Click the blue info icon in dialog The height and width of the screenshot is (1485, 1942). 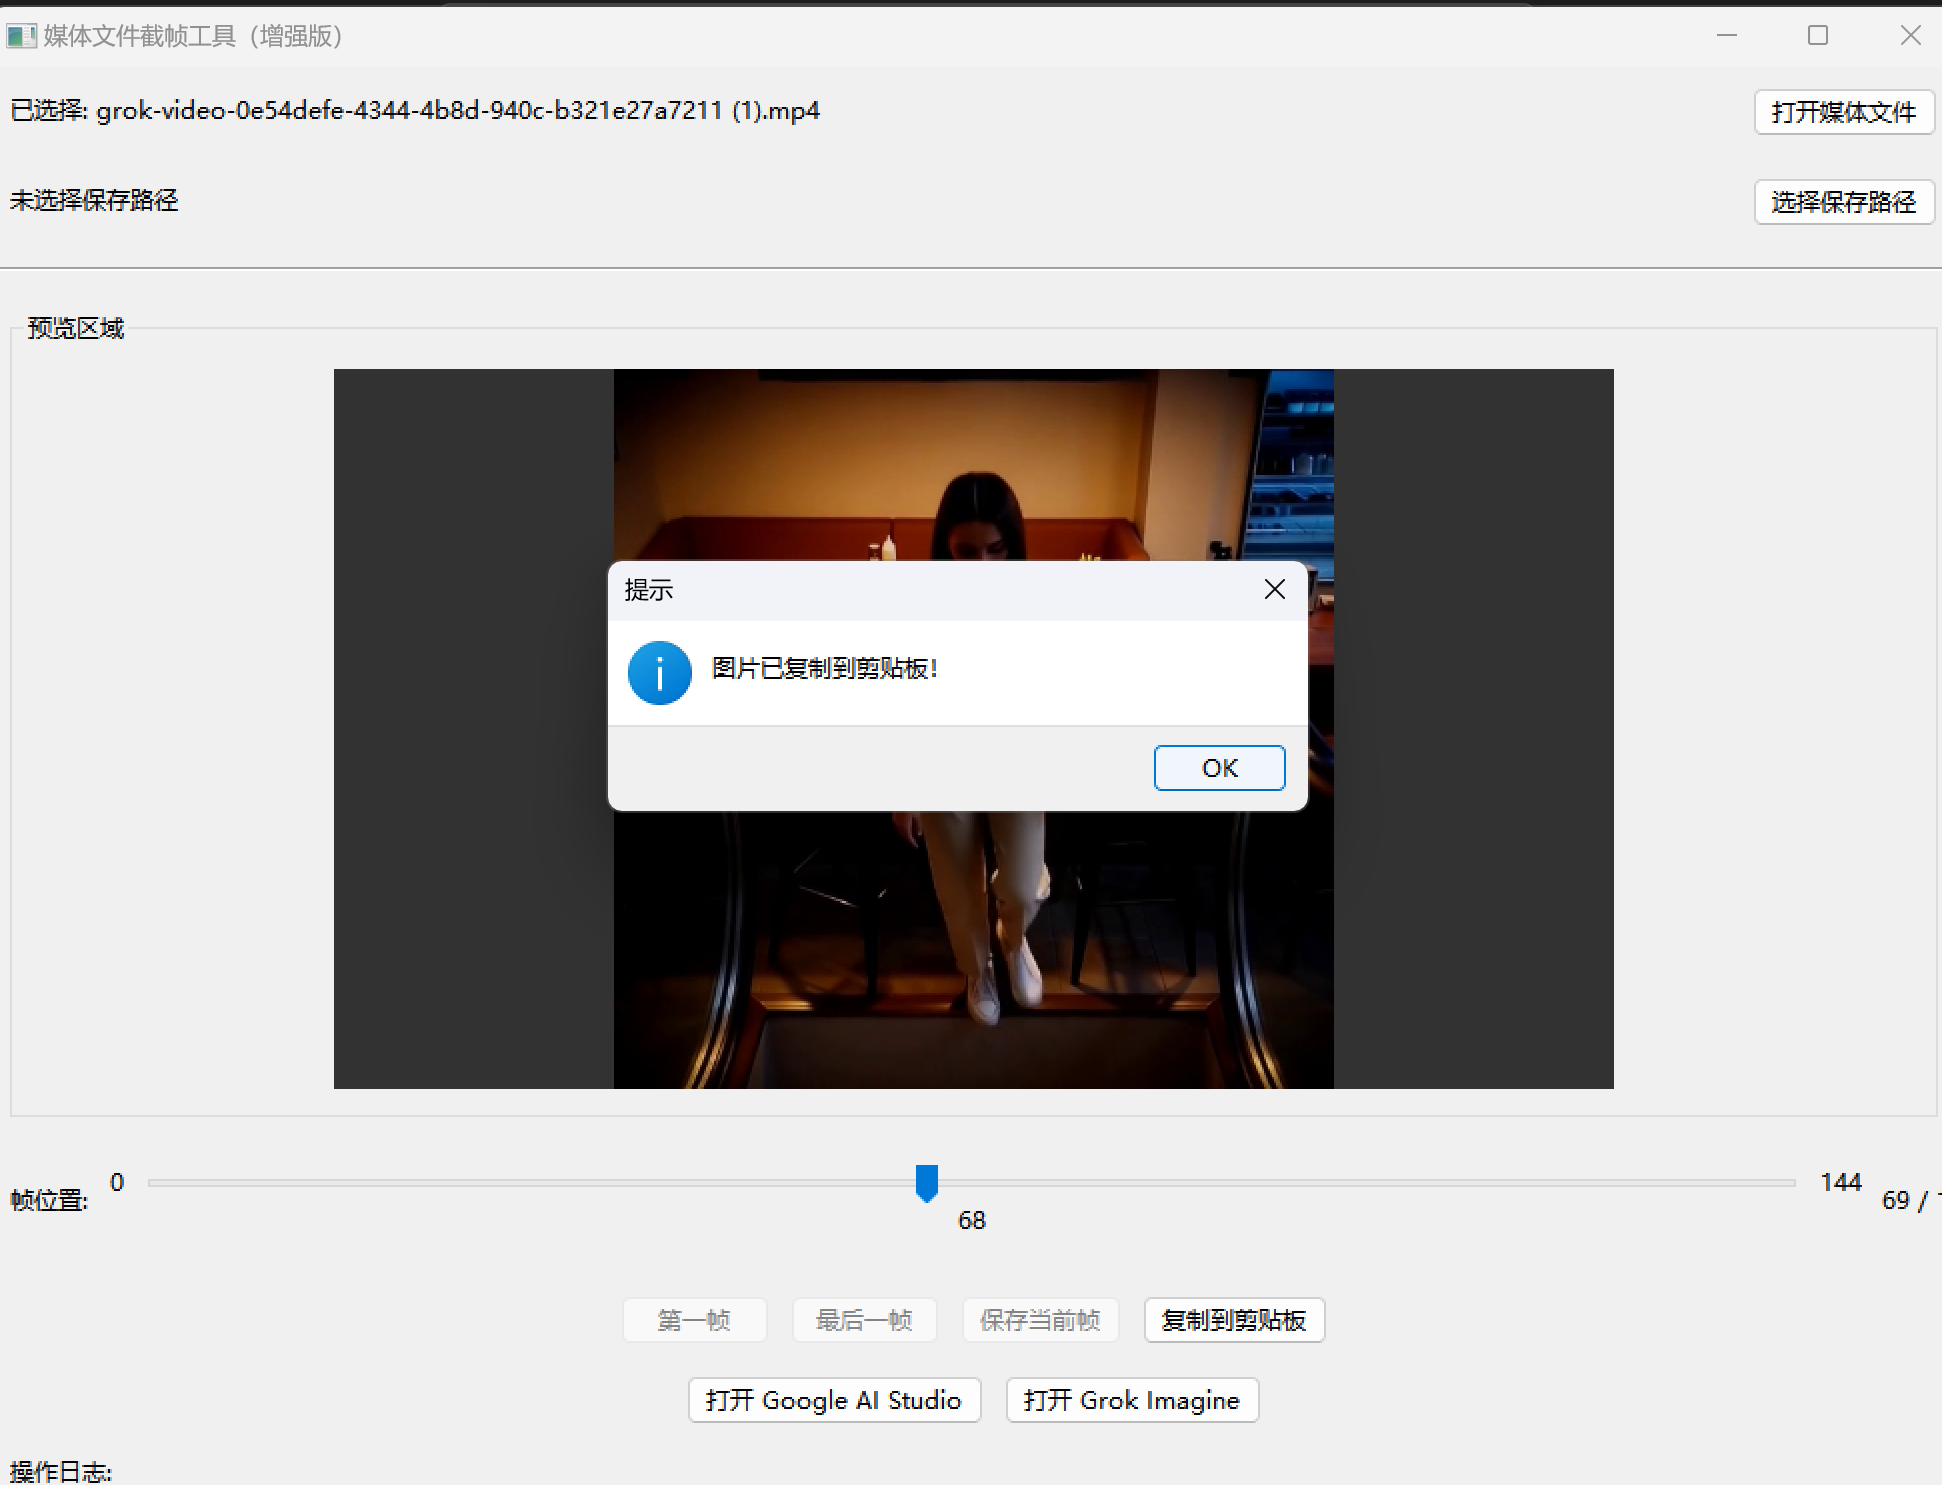tap(659, 673)
